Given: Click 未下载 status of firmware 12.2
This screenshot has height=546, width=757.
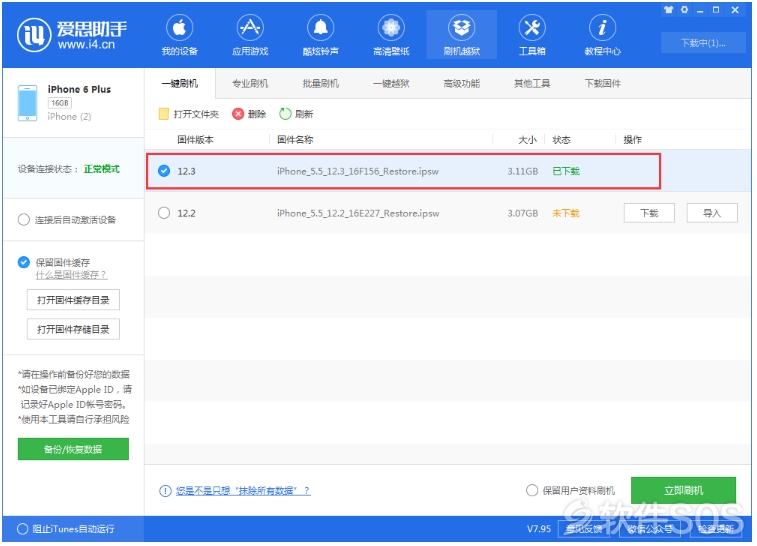Looking at the screenshot, I should click(566, 213).
